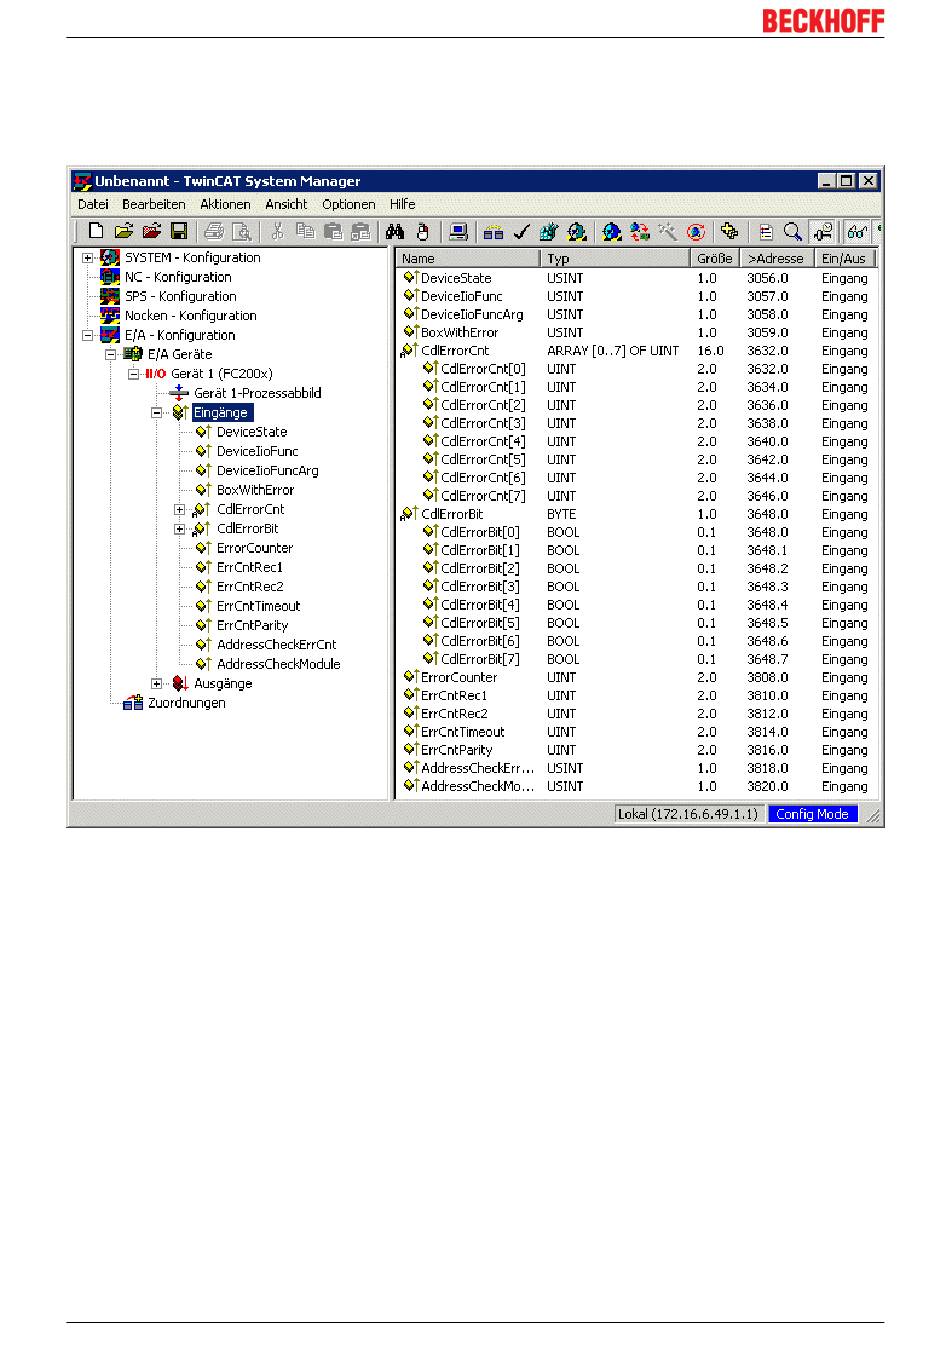Collapse the E/A - Konfiguration node

88,335
